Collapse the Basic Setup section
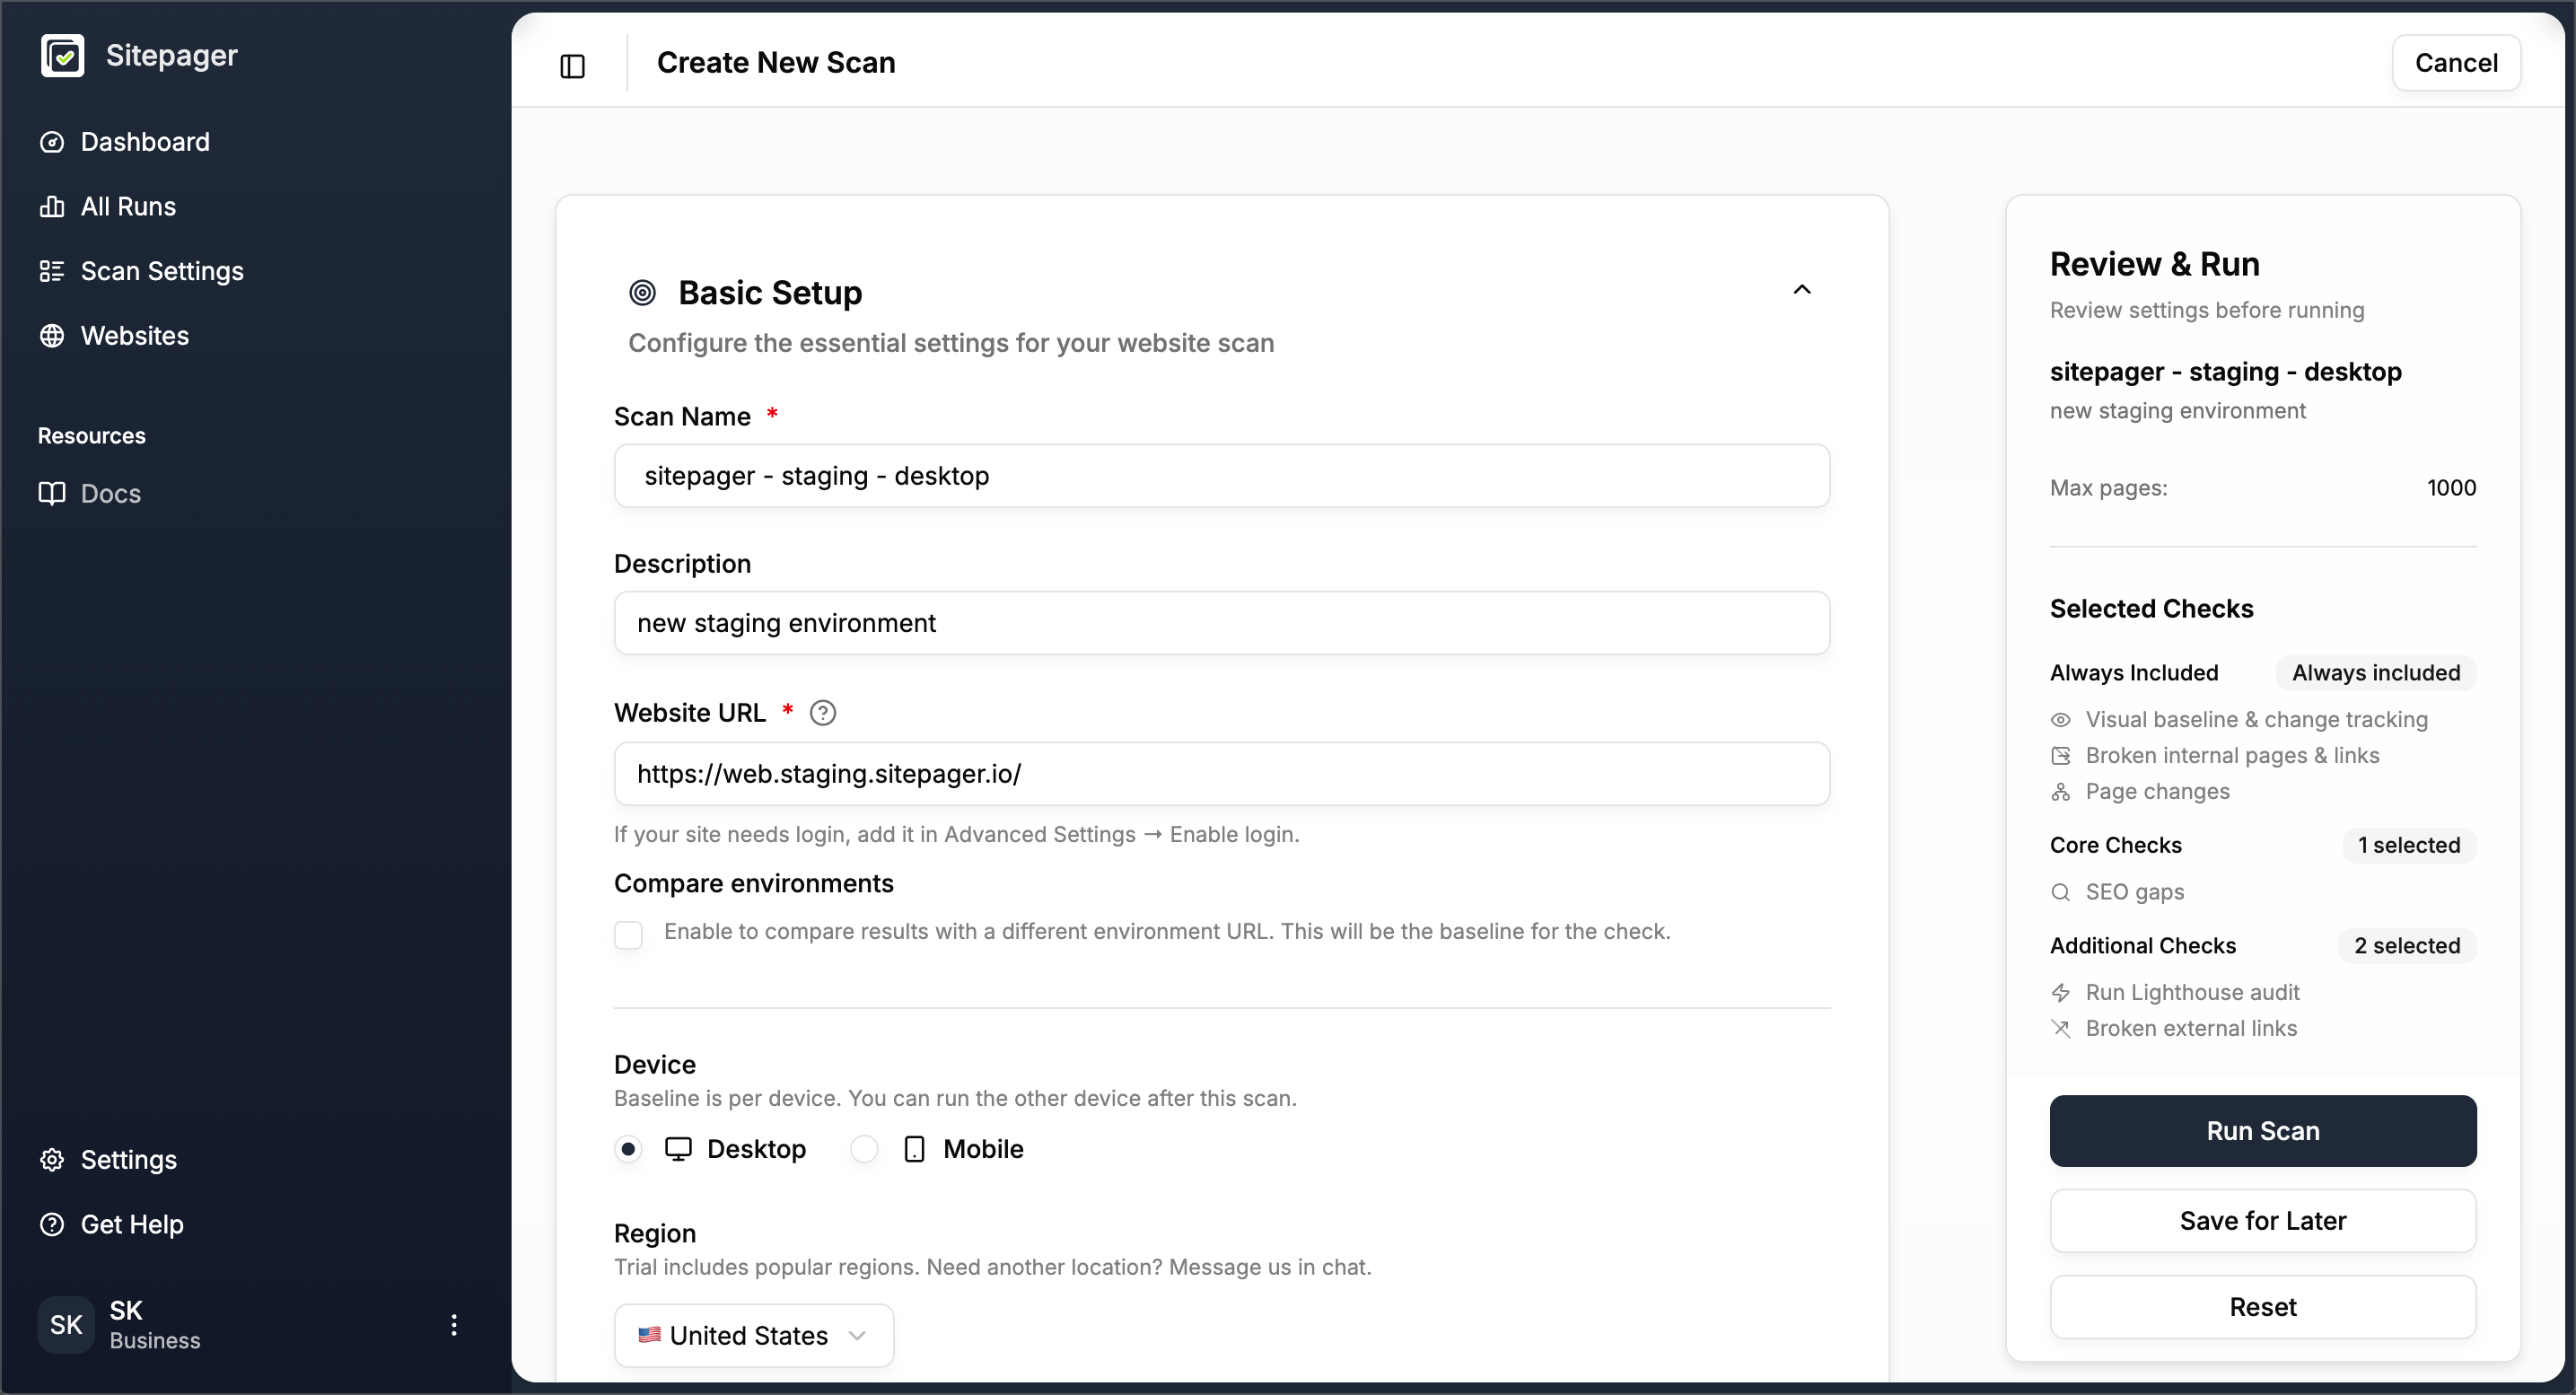Viewport: 2576px width, 1395px height. (1803, 289)
